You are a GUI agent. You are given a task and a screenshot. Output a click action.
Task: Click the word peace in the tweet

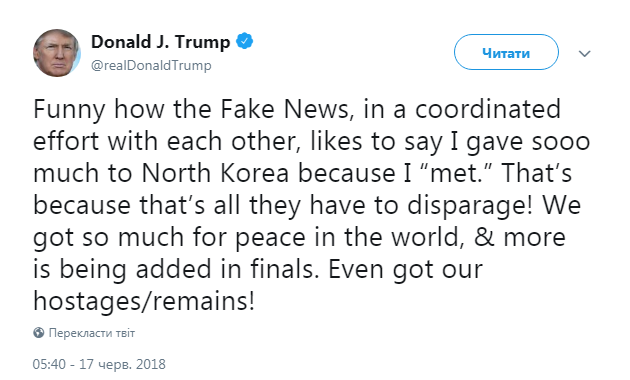270,238
